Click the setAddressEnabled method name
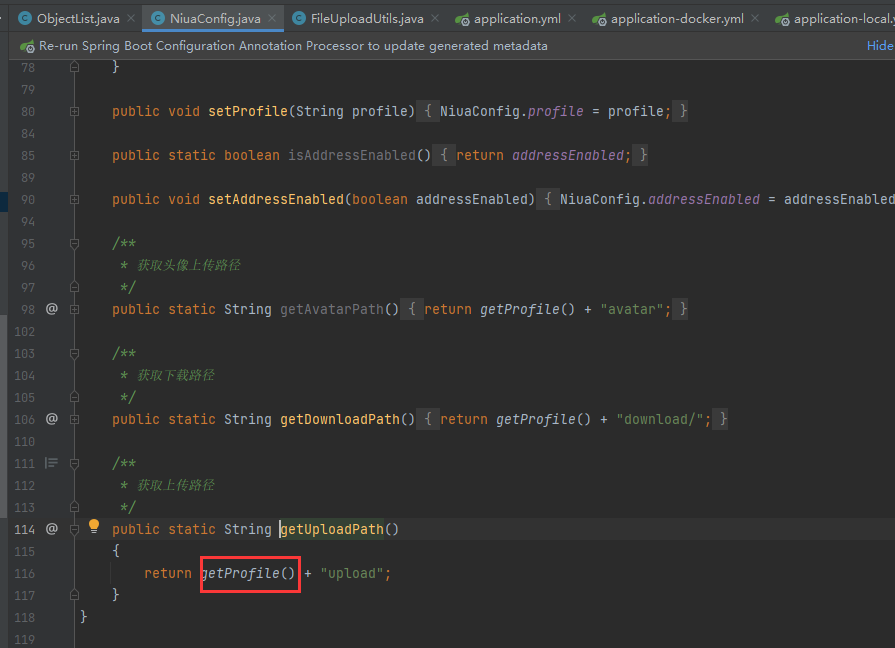The height and width of the screenshot is (648, 895). coord(276,199)
